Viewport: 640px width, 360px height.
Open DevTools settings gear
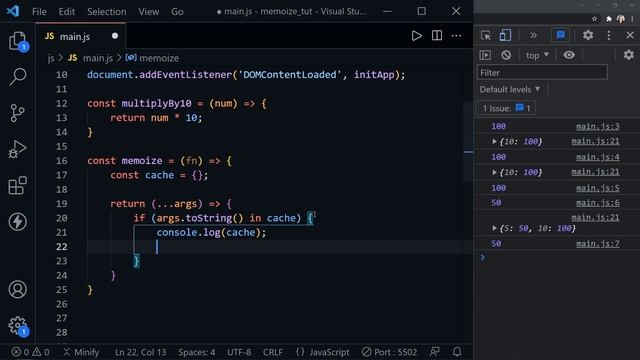point(588,35)
